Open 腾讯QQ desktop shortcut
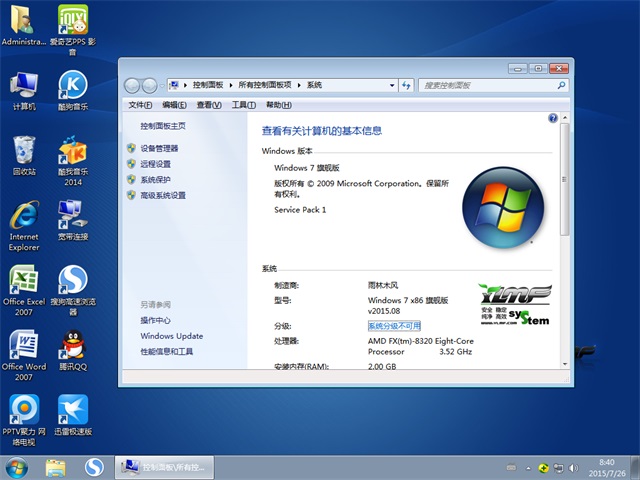This screenshot has height=480, width=640. 73,350
